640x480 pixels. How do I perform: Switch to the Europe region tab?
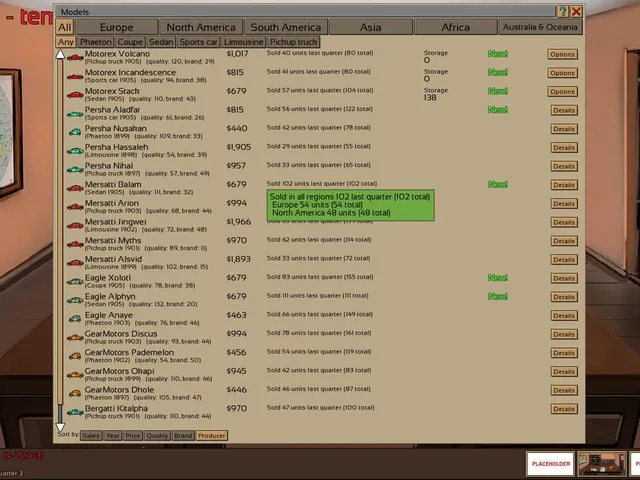116,27
